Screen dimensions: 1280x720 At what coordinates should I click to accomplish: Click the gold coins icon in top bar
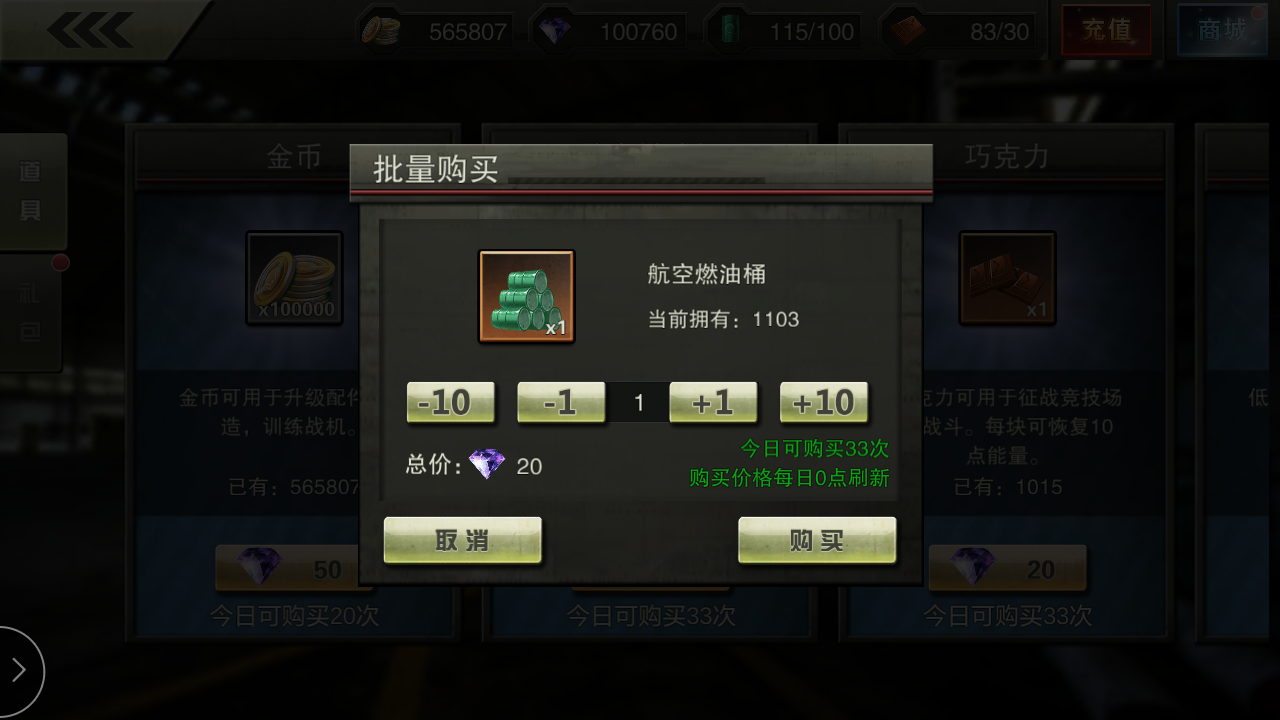pyautogui.click(x=381, y=31)
